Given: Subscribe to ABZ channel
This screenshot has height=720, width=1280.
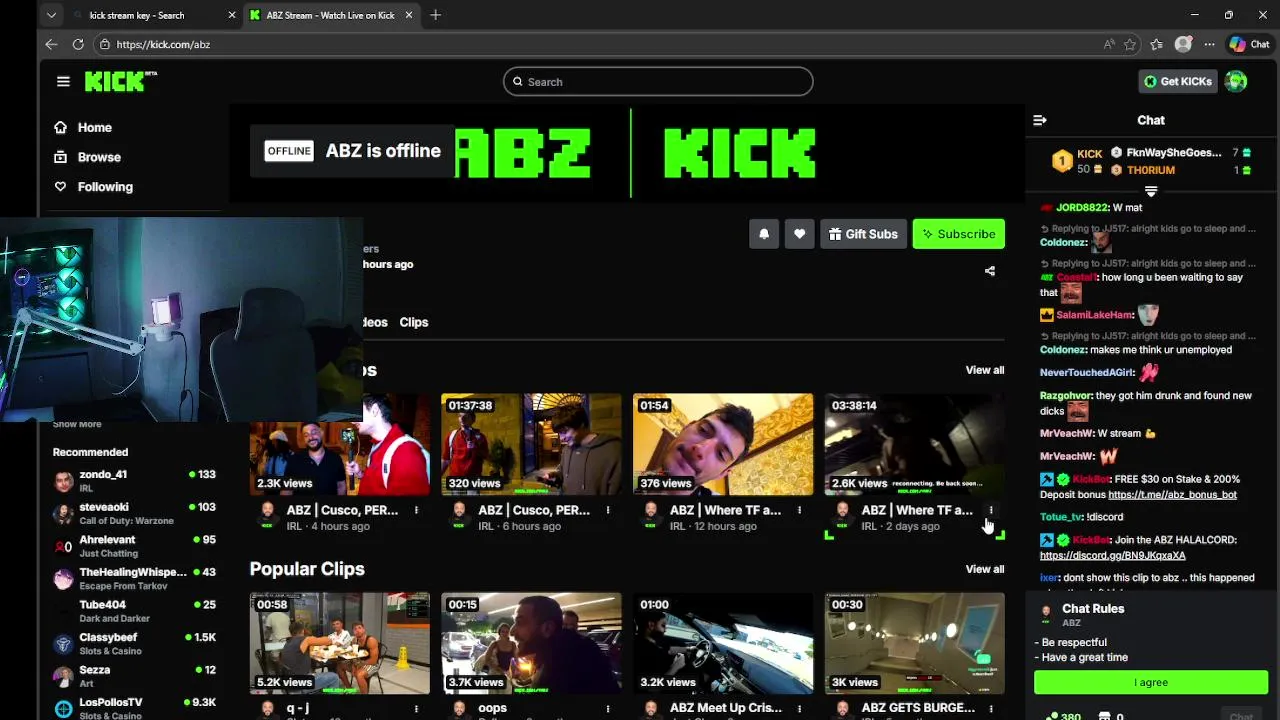Looking at the screenshot, I should (x=958, y=234).
